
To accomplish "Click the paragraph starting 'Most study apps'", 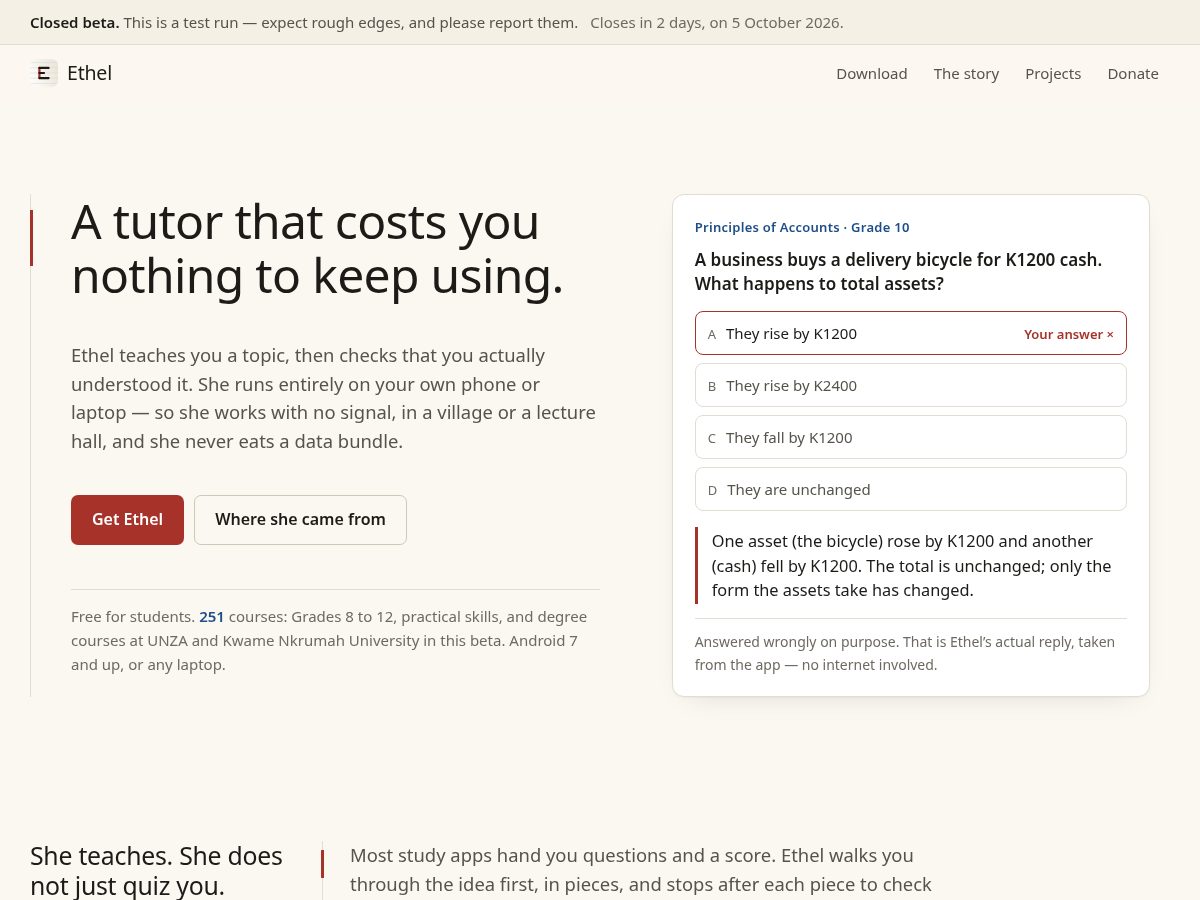I will coord(641,871).
